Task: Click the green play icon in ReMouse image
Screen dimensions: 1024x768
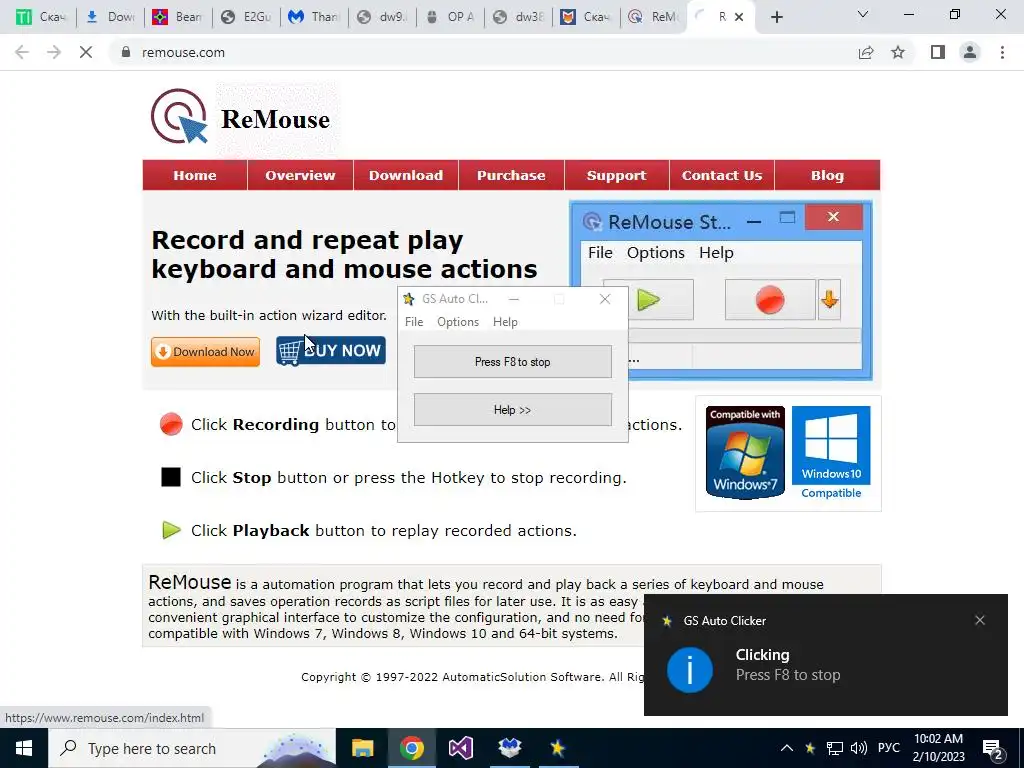Action: (648, 300)
